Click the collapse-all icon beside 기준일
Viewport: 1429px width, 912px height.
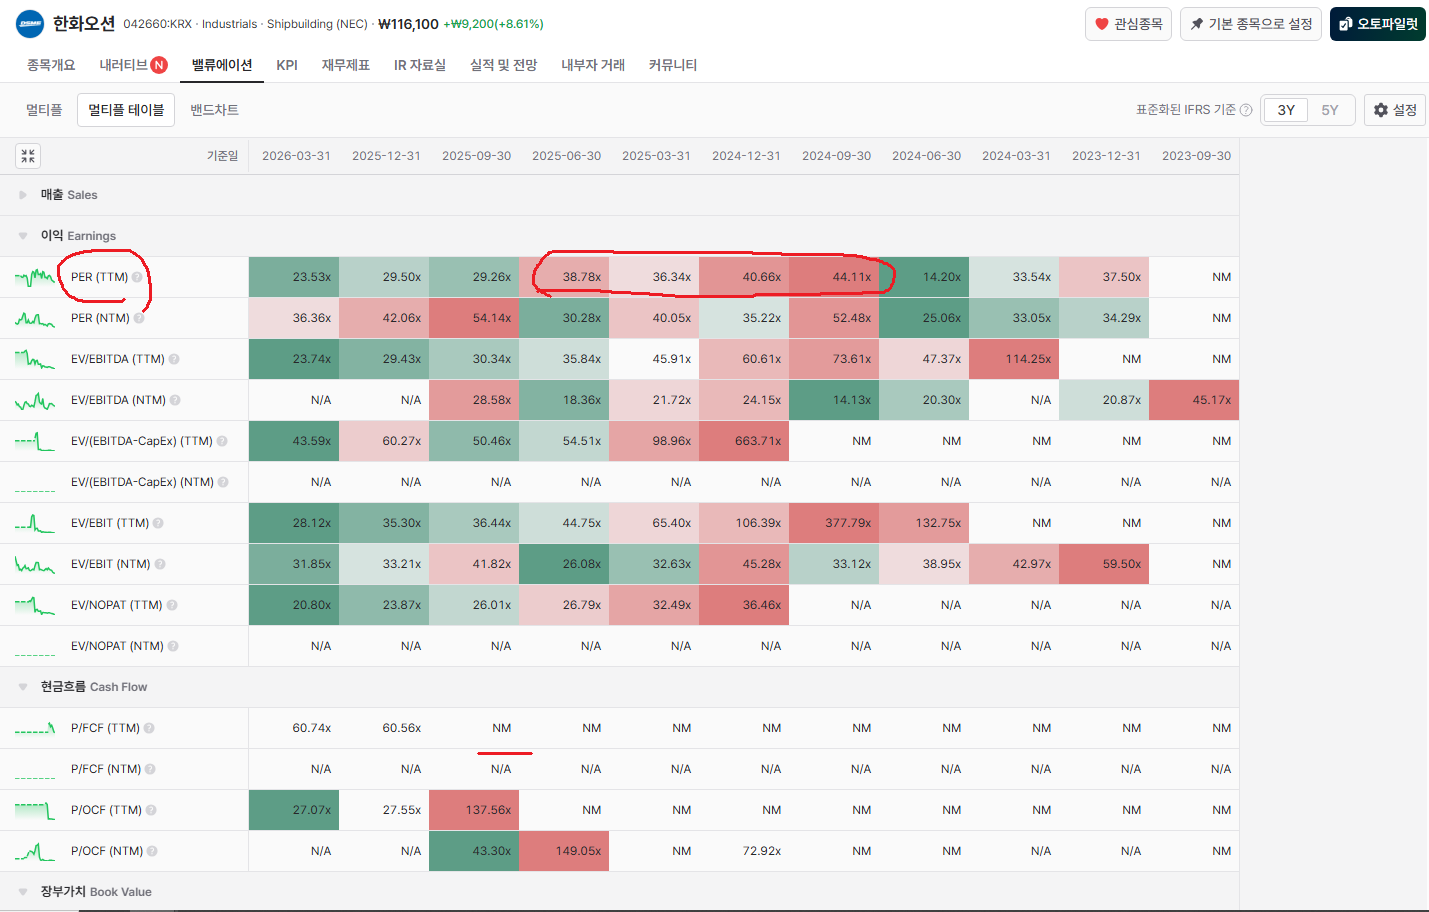tap(28, 156)
